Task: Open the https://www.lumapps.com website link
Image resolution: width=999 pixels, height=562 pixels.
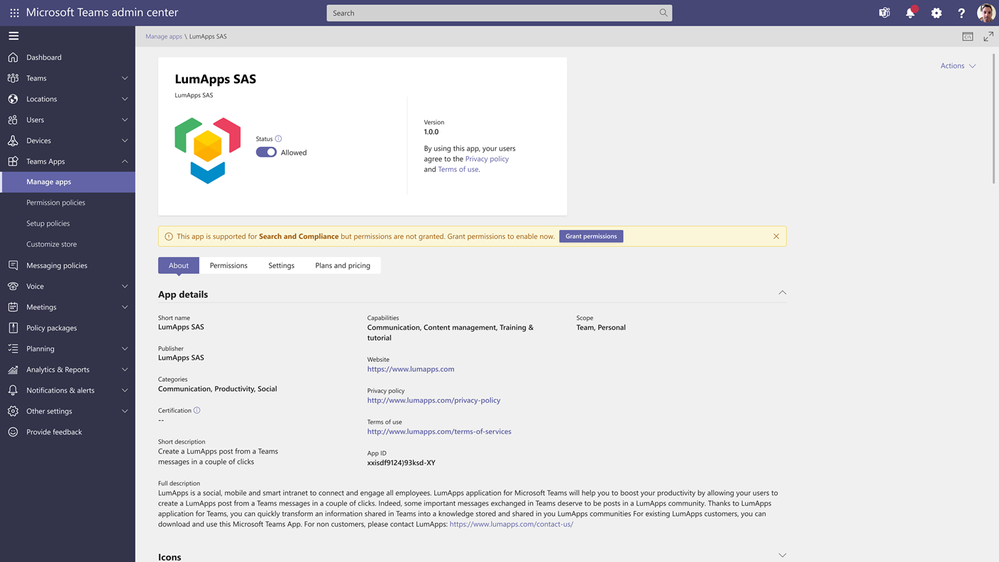Action: coord(410,369)
